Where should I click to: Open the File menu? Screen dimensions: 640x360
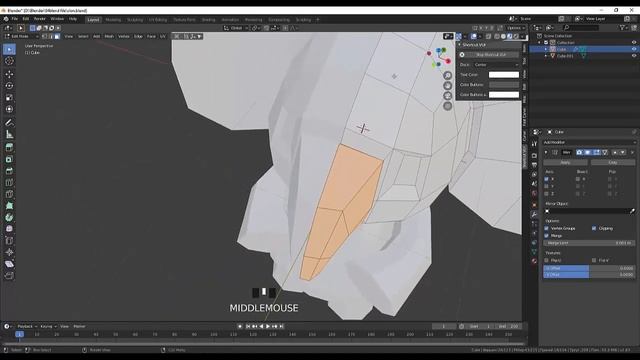(x=15, y=19)
